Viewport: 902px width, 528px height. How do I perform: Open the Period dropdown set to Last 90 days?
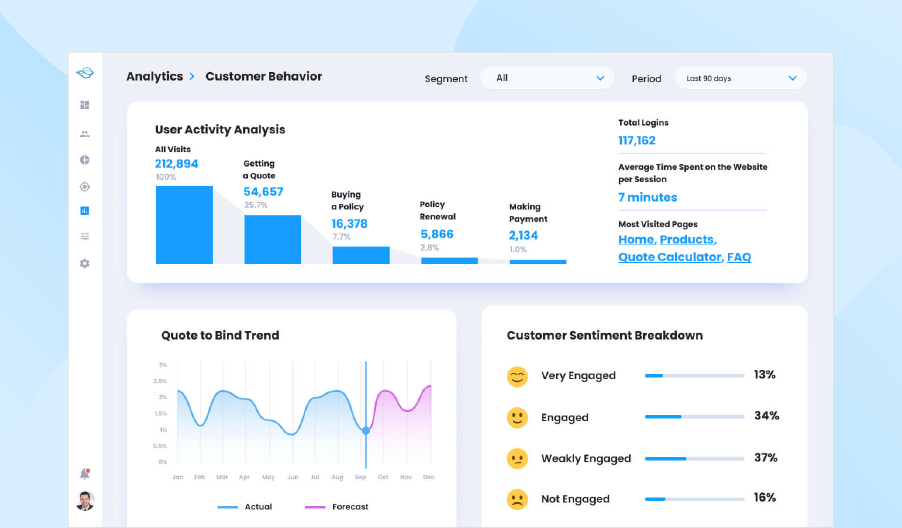tap(740, 78)
